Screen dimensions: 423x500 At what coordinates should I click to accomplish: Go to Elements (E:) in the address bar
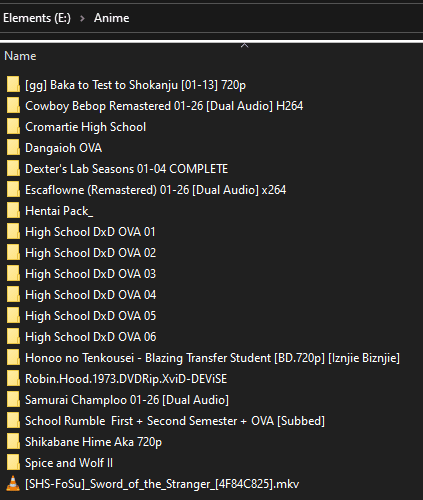click(x=37, y=18)
